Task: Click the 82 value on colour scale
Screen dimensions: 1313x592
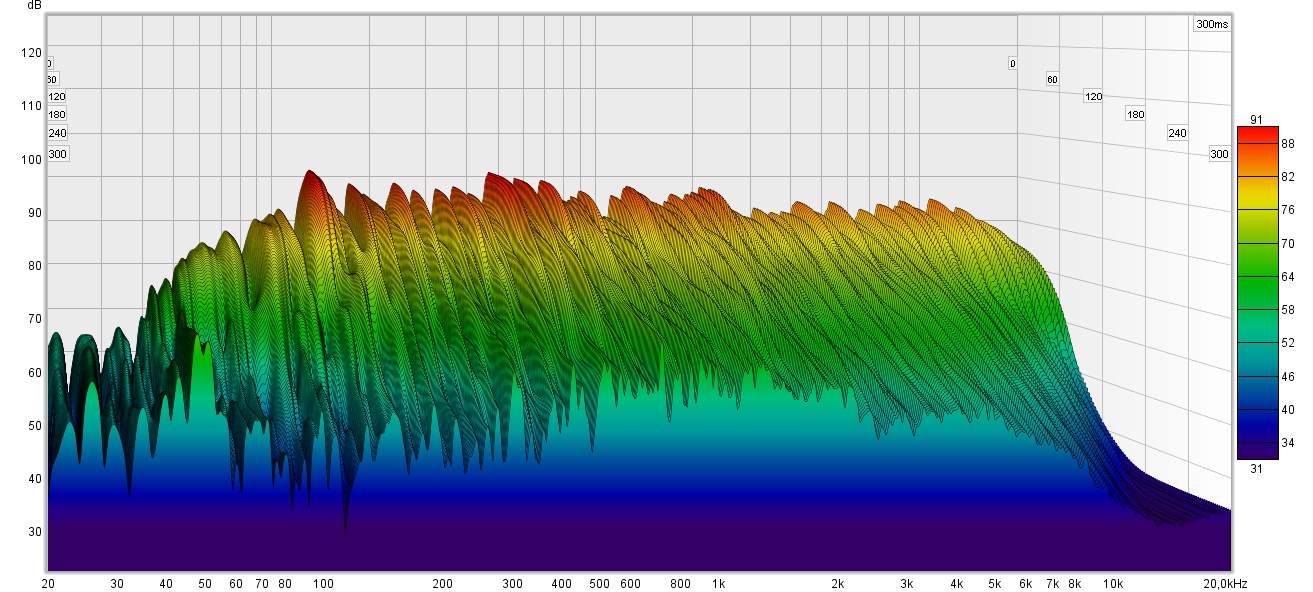Action: (1288, 176)
